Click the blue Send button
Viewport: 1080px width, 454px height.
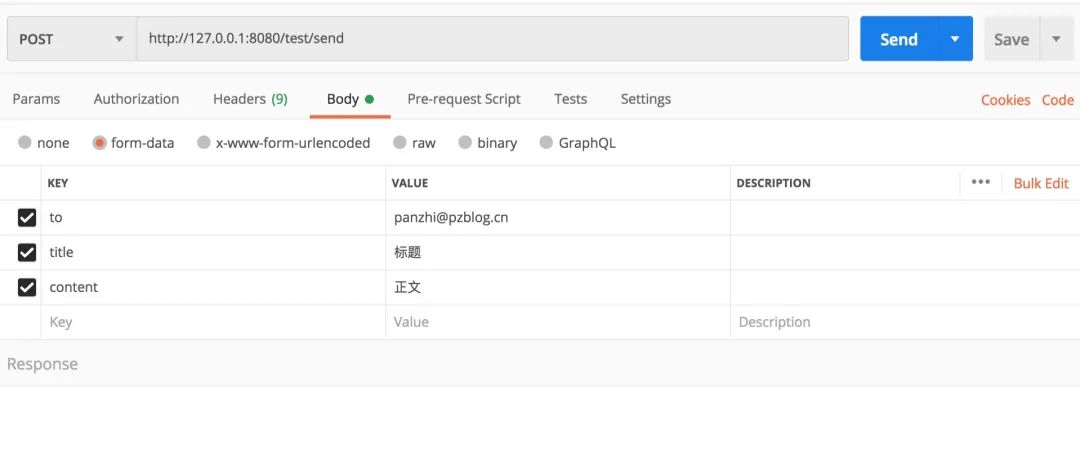coord(898,39)
